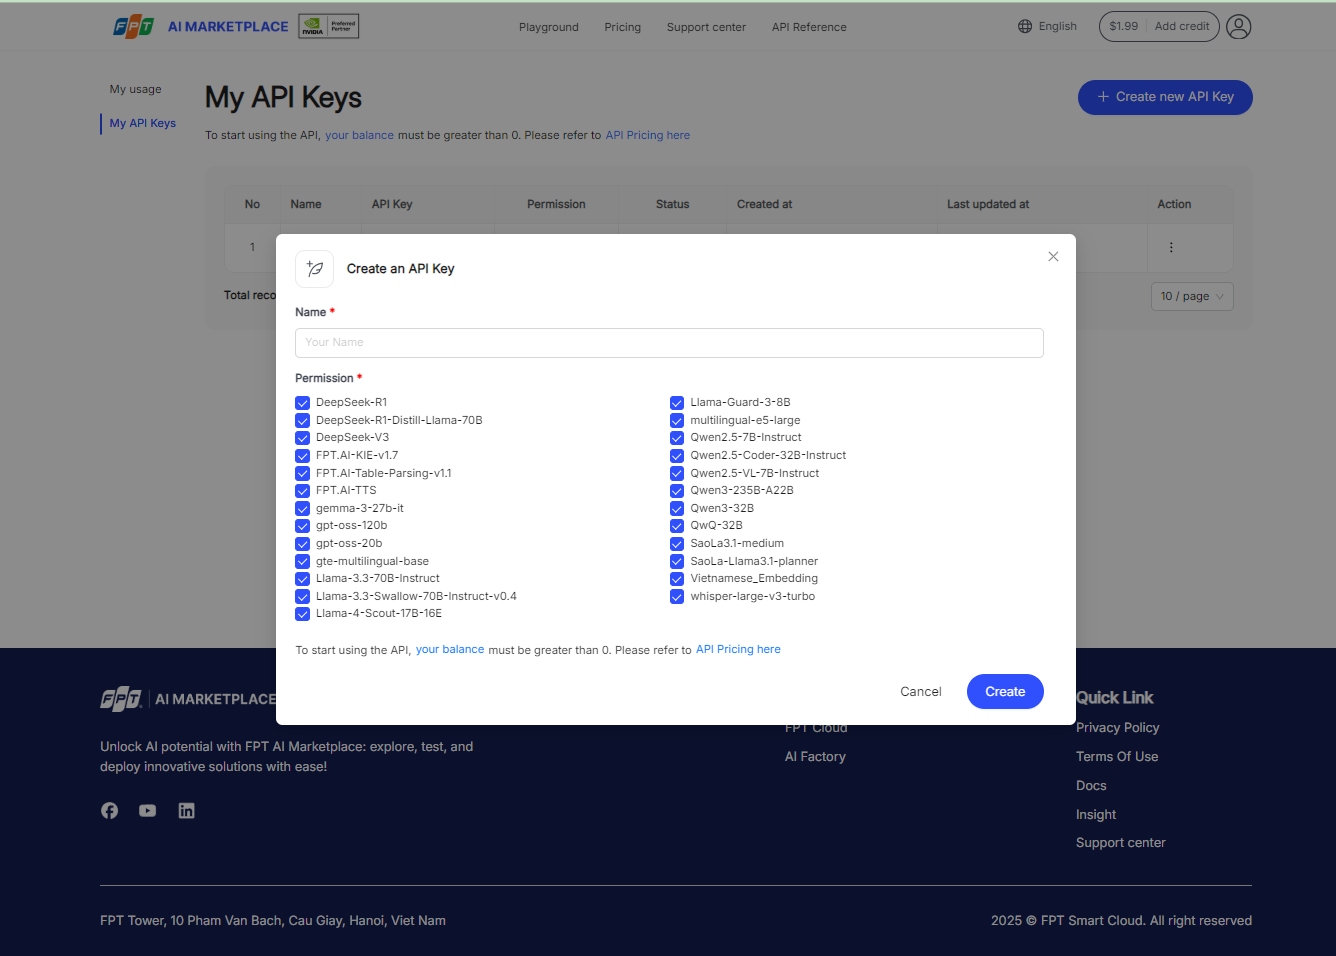Viewport: 1336px width, 956px height.
Task: Uncheck the SaoLa3.1-medium permission
Action: pos(677,544)
